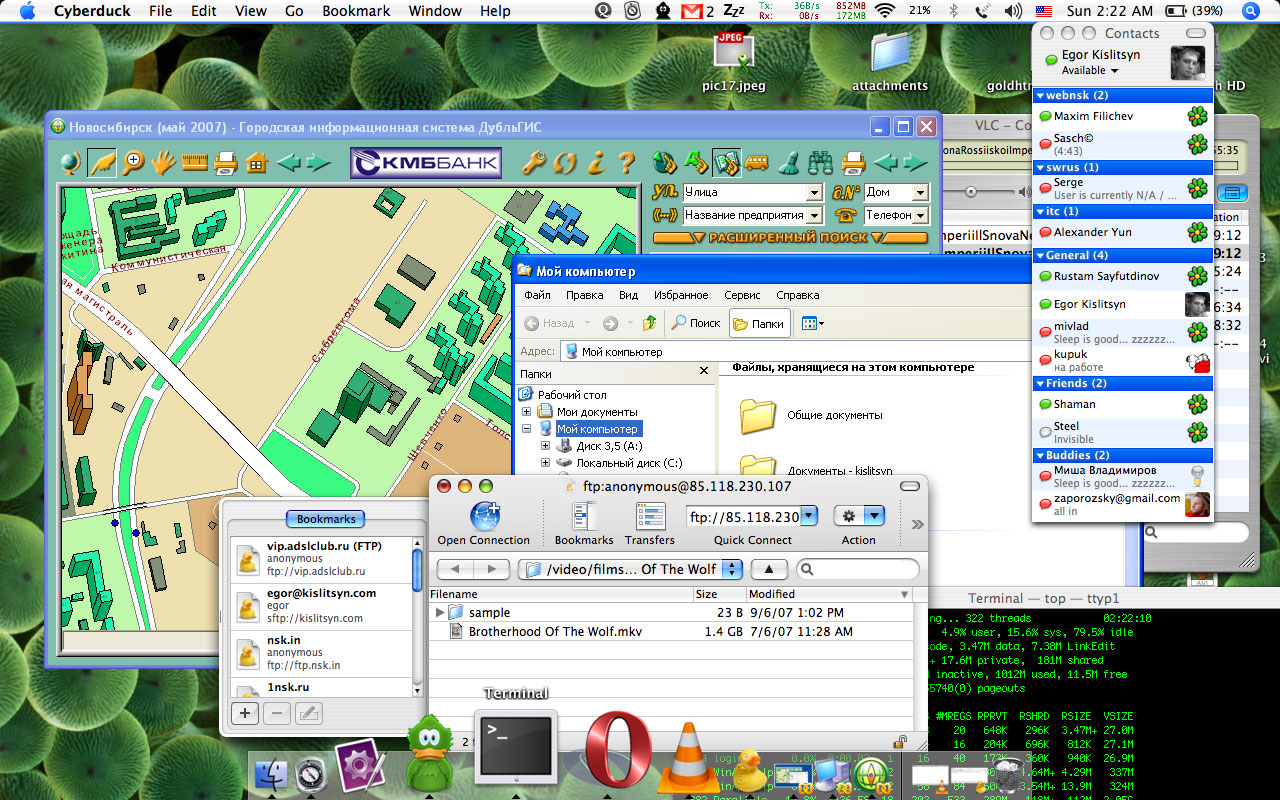
Task: Click the Bookmarks drawer header button
Action: tap(326, 519)
